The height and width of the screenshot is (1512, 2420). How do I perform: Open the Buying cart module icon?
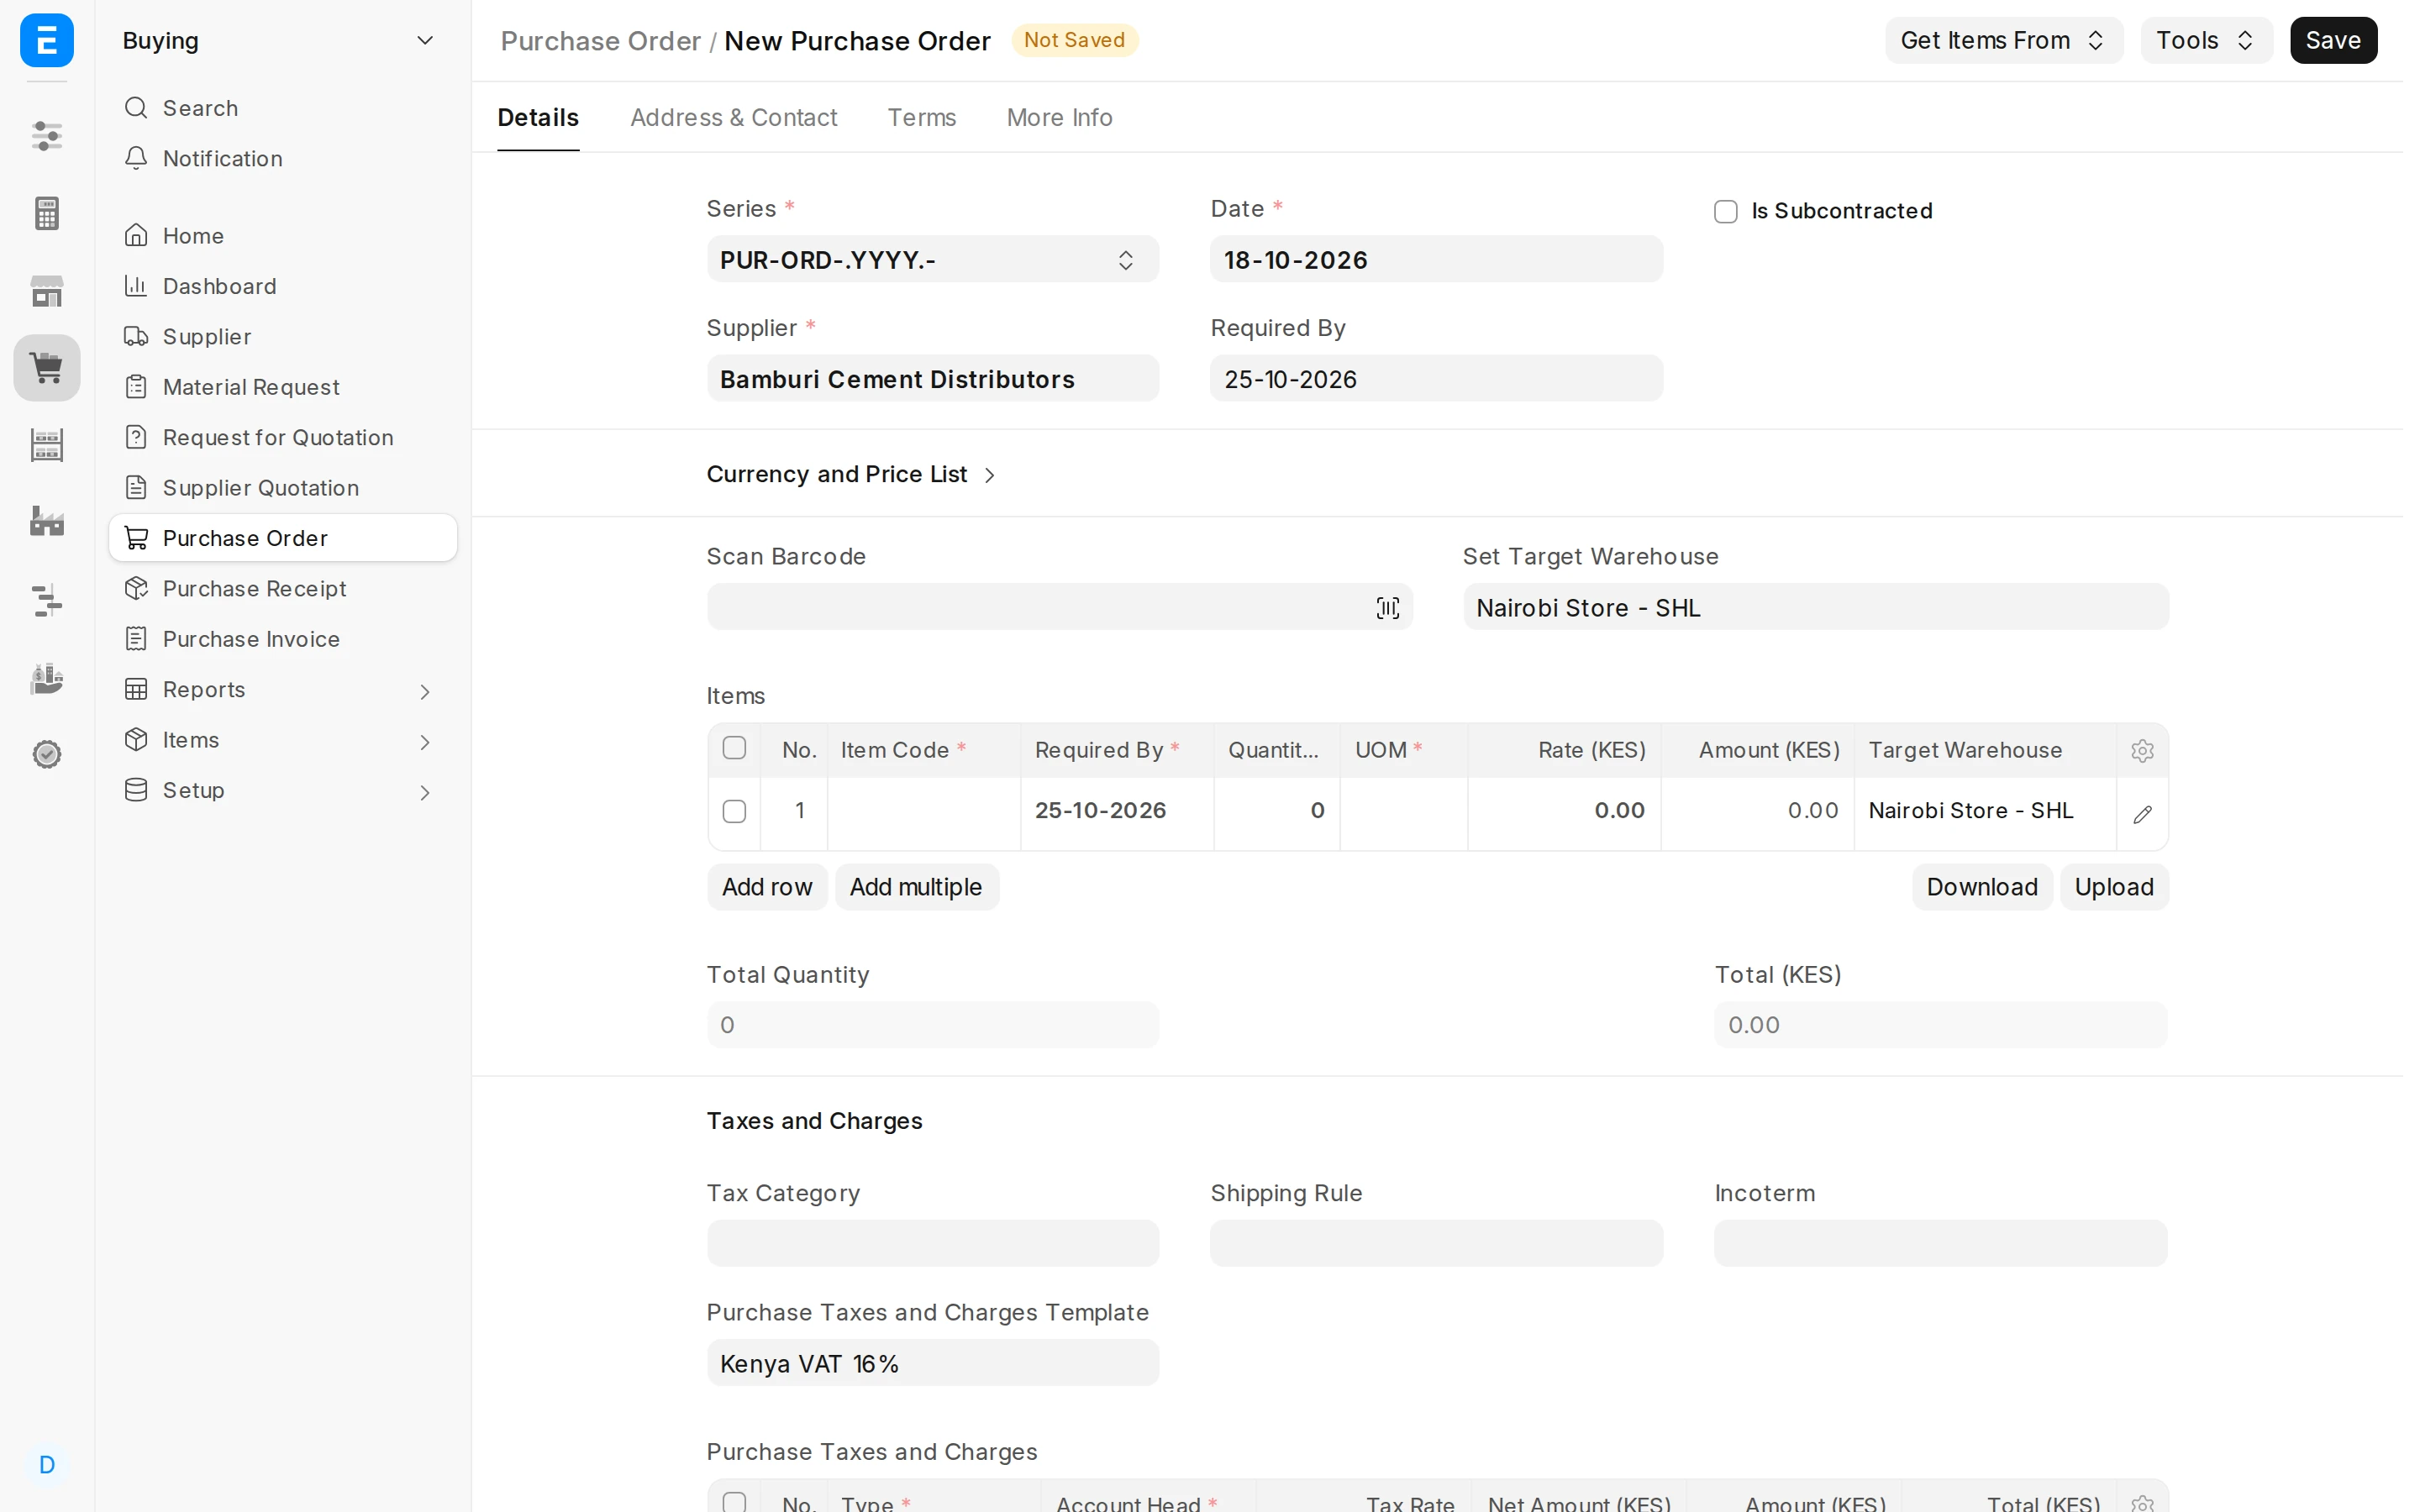(x=47, y=367)
